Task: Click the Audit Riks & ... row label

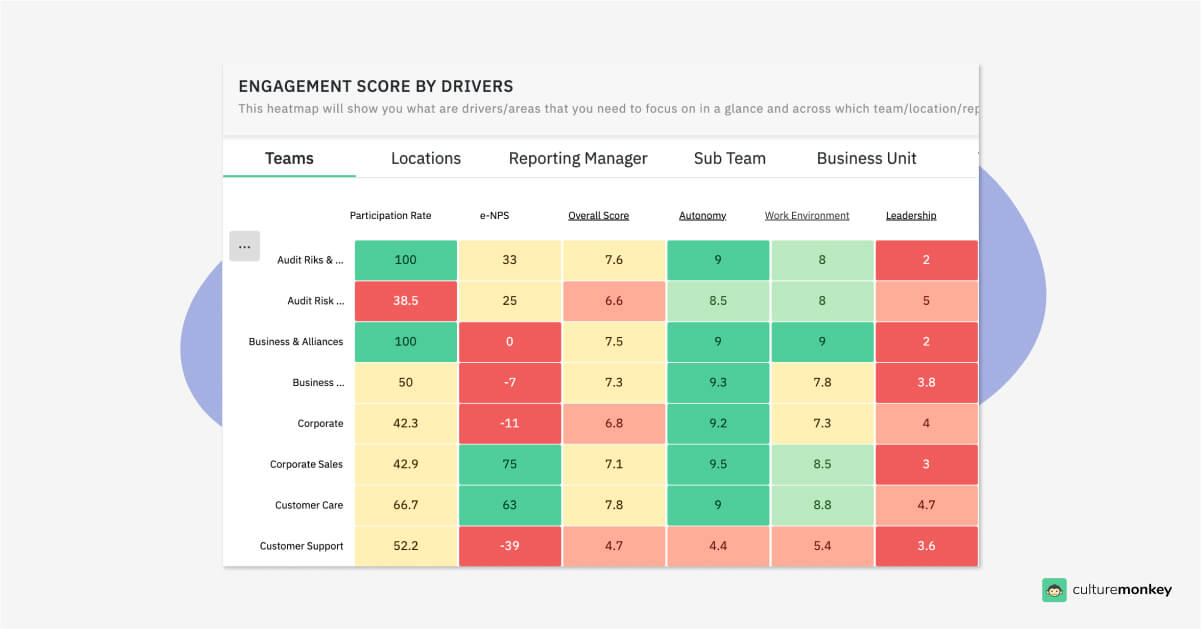Action: click(310, 260)
